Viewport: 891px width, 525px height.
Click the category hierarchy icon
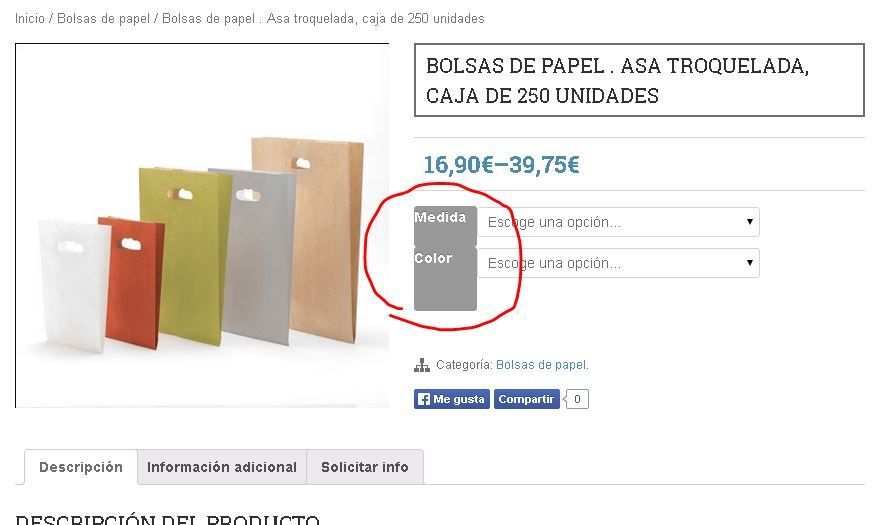coord(422,365)
